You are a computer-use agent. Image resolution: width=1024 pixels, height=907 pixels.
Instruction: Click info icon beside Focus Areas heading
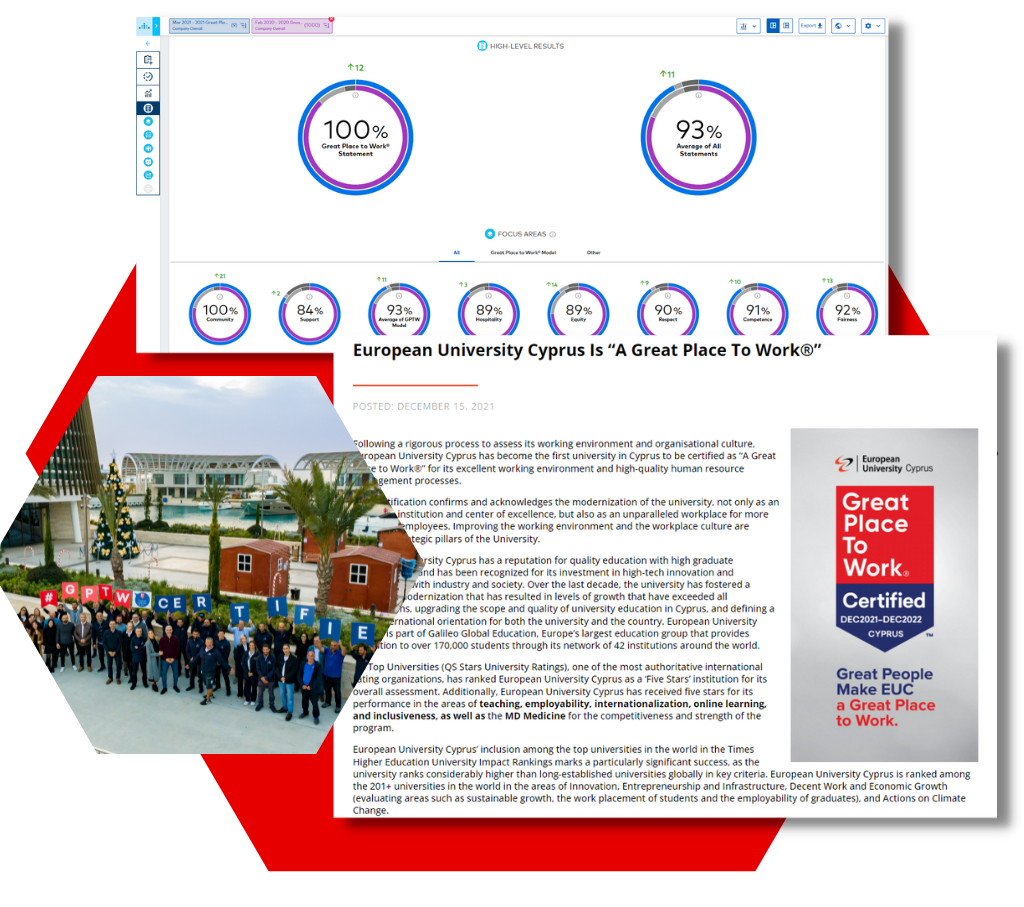click(x=552, y=234)
